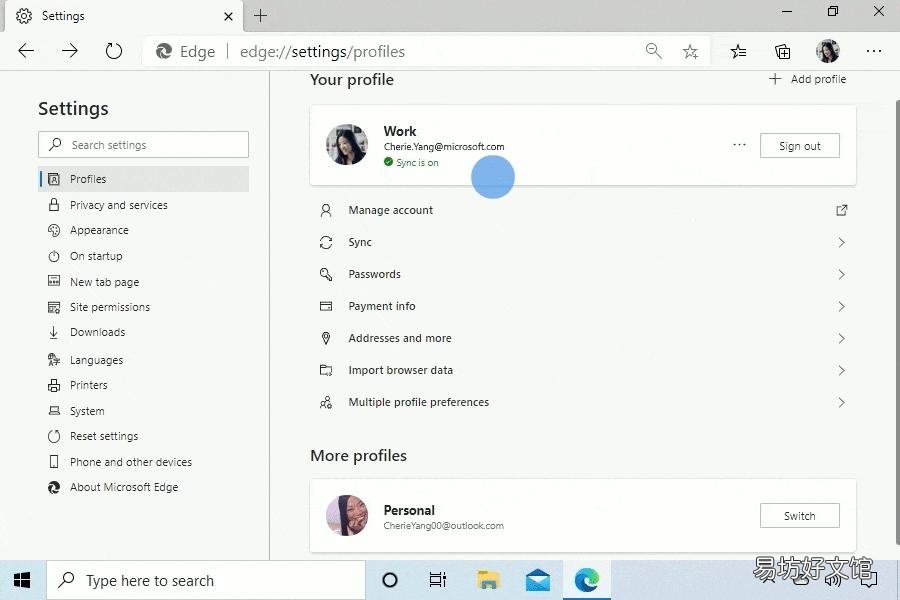The image size is (900, 600).
Task: Focus the Search settings box
Action: pos(143,145)
